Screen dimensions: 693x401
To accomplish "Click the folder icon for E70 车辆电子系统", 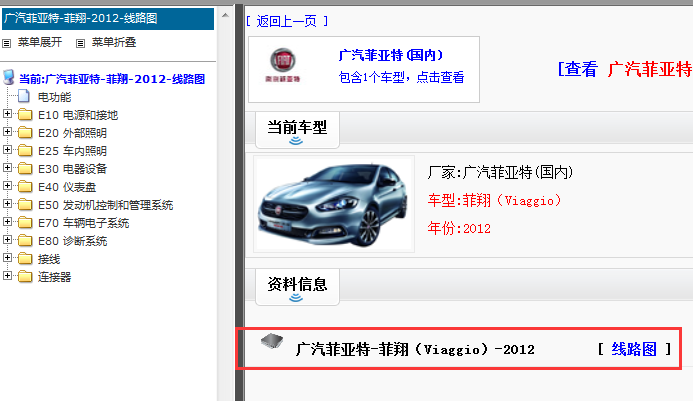I will (x=25, y=223).
